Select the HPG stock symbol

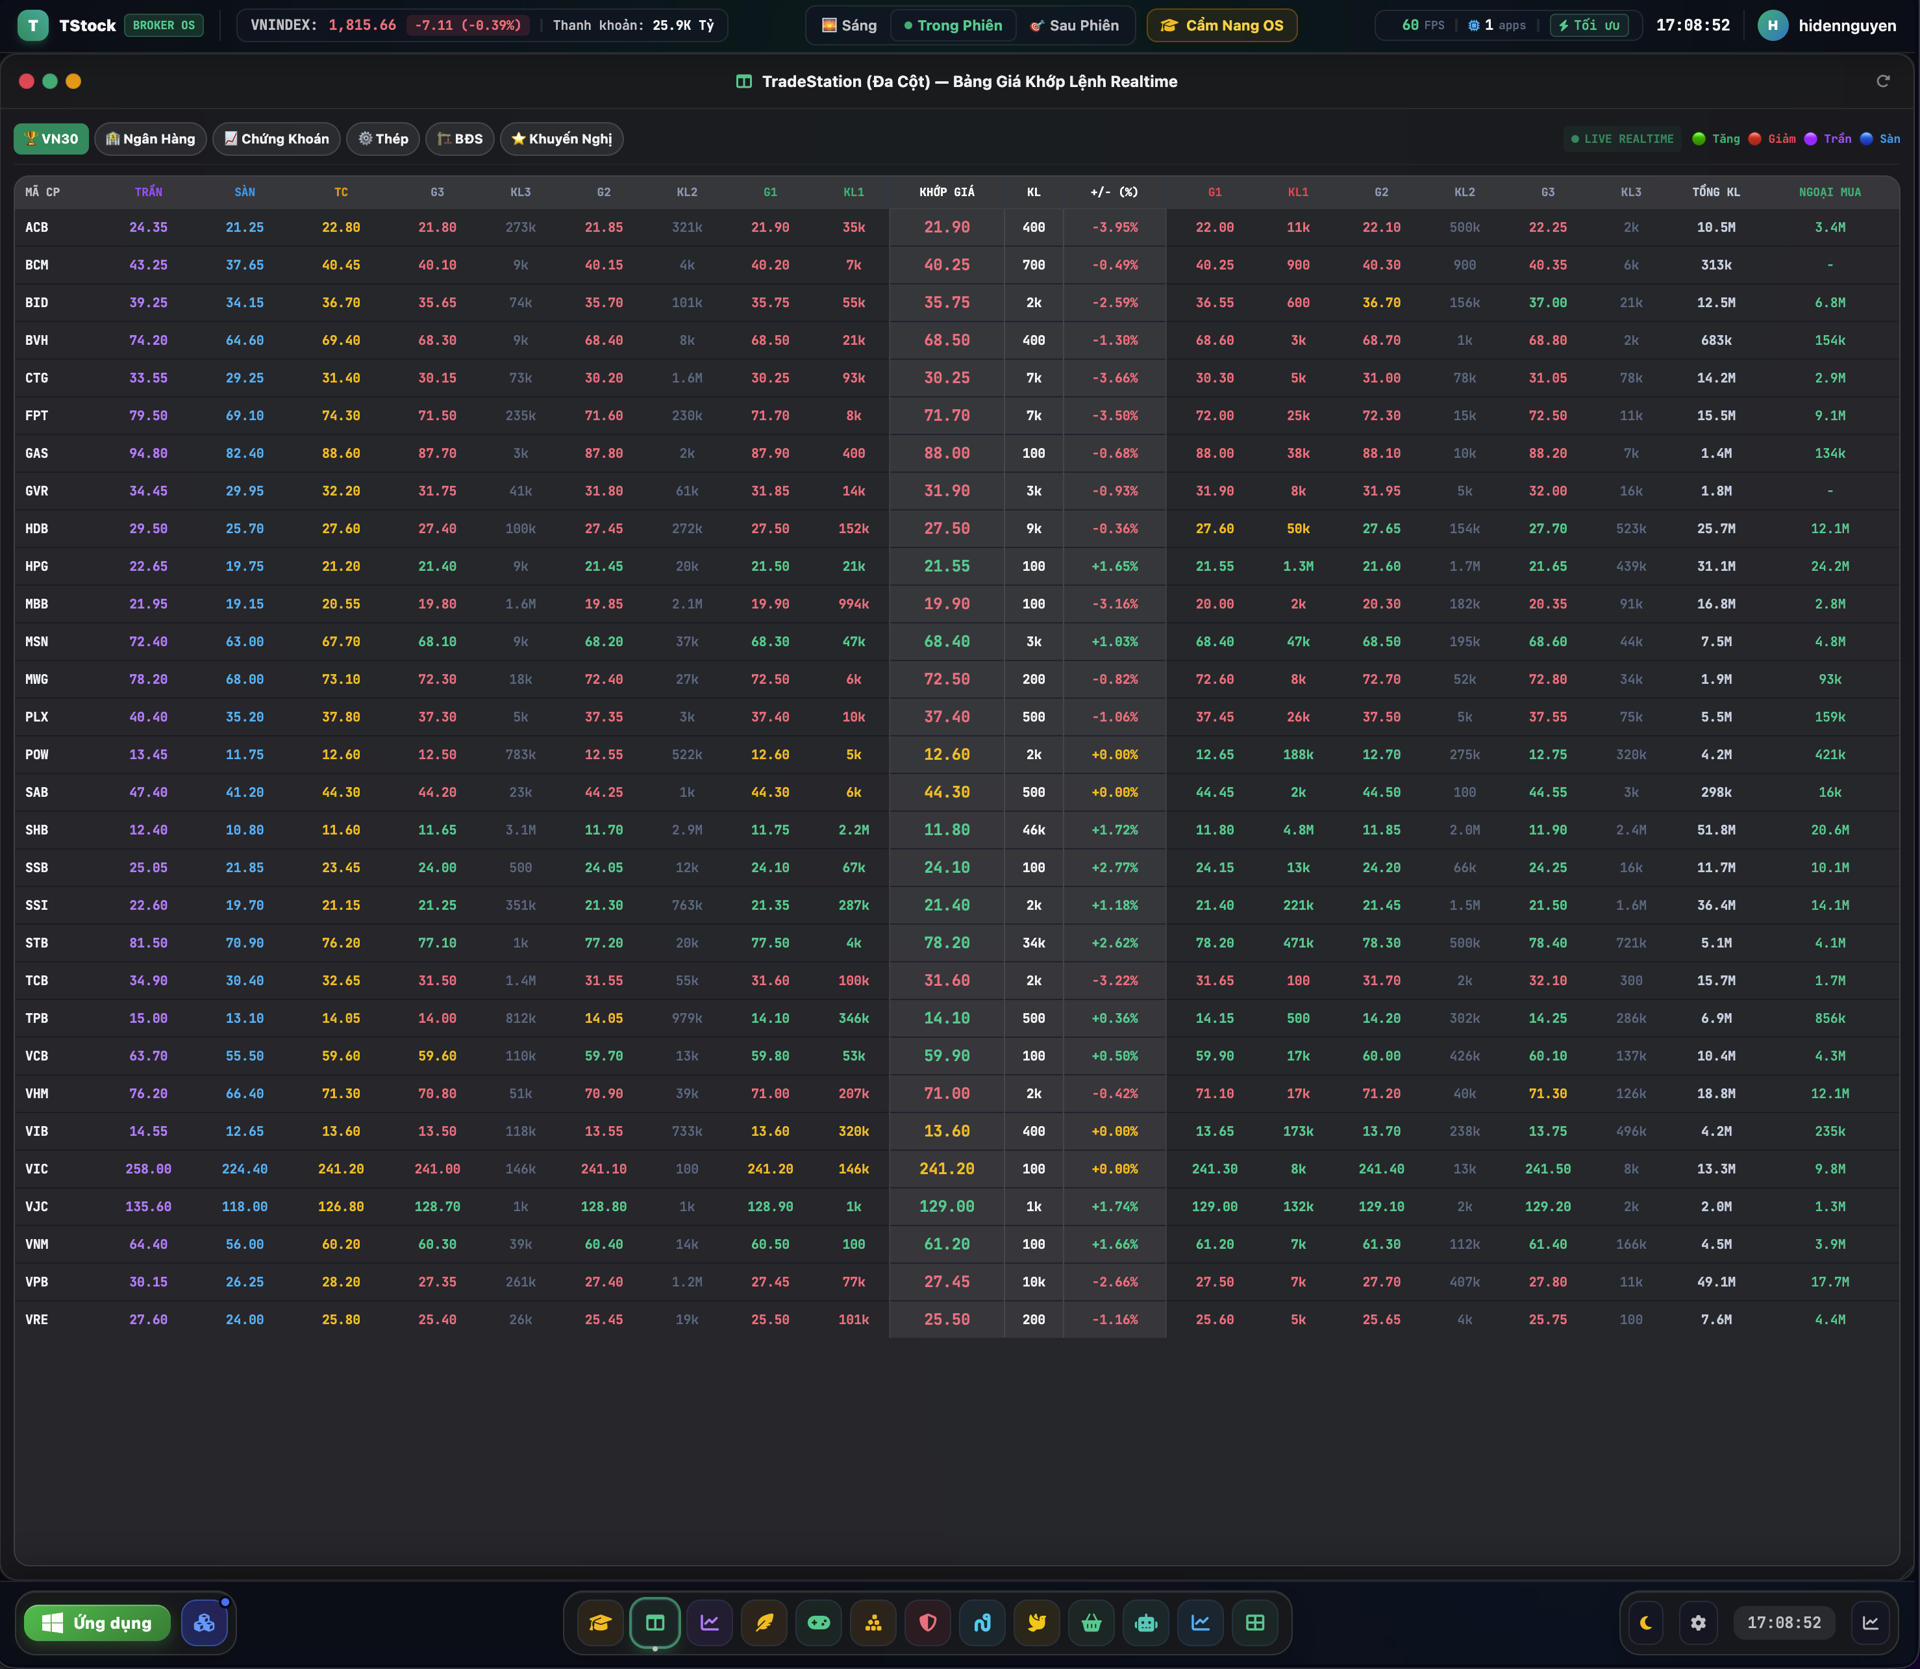(37, 567)
